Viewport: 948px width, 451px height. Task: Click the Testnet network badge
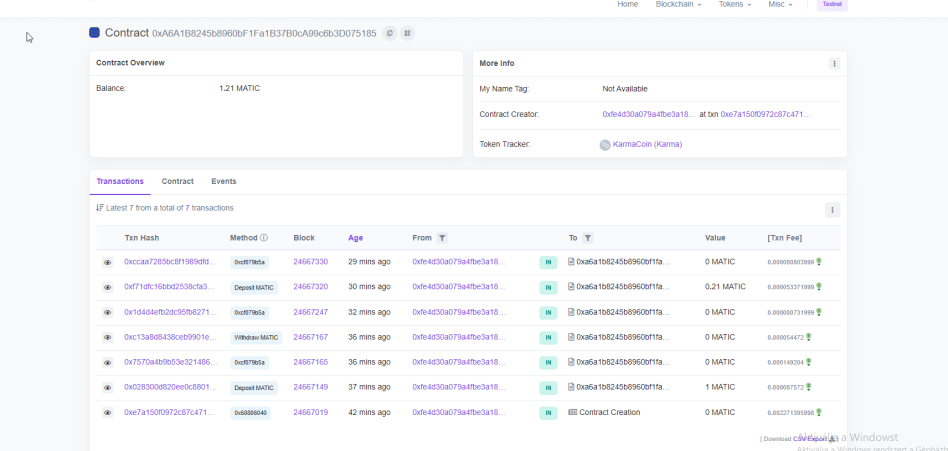832,5
